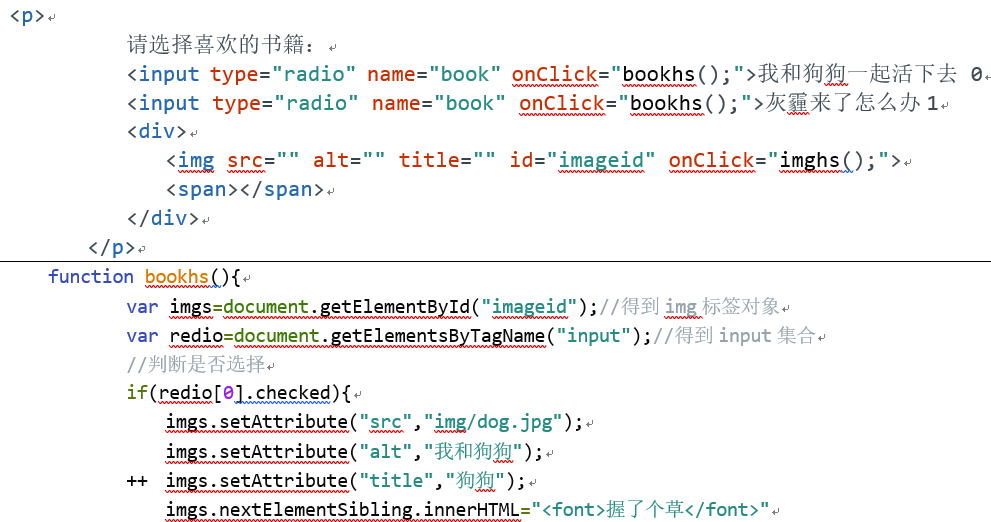Click the if(redio[0].checked){ line
The height and width of the screenshot is (522, 991).
pyautogui.click(x=239, y=393)
